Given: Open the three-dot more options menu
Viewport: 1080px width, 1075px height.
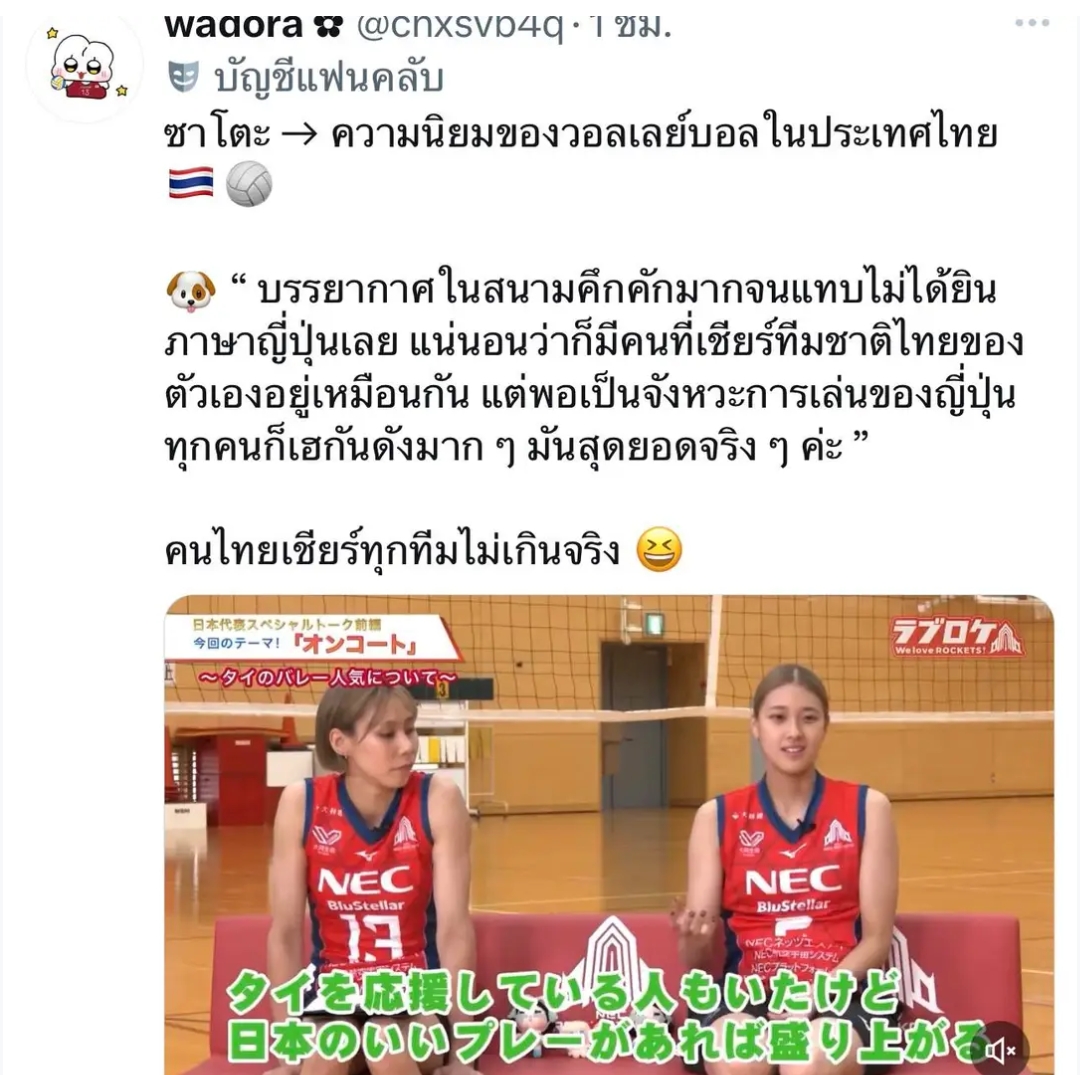Looking at the screenshot, I should pos(1032,23).
